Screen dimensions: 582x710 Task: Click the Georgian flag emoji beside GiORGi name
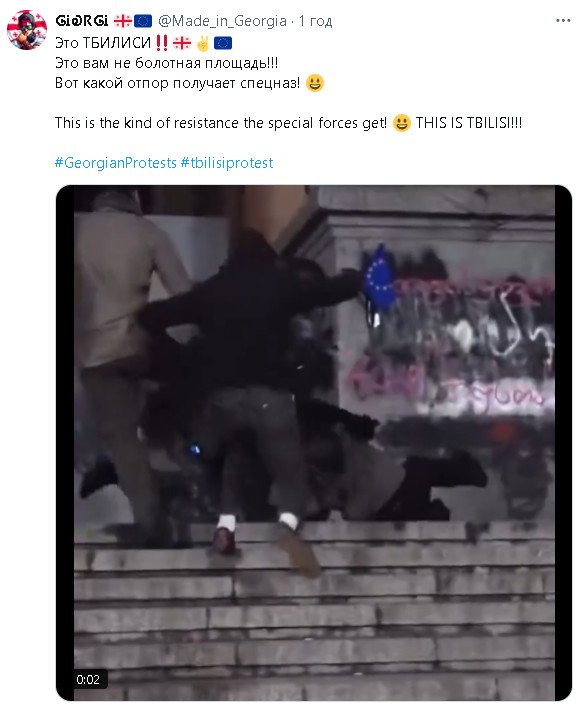(x=122, y=20)
